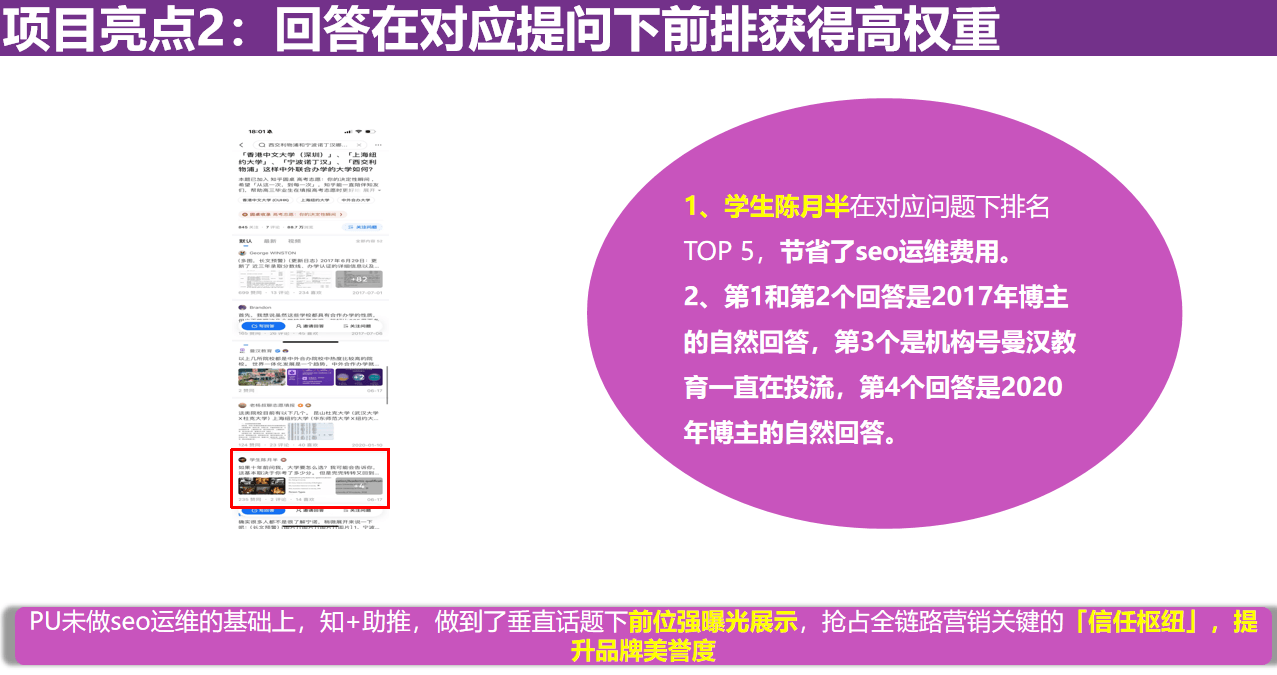The height and width of the screenshot is (675, 1277).
Task: Expand the question description with 展开
Action: tap(371, 190)
